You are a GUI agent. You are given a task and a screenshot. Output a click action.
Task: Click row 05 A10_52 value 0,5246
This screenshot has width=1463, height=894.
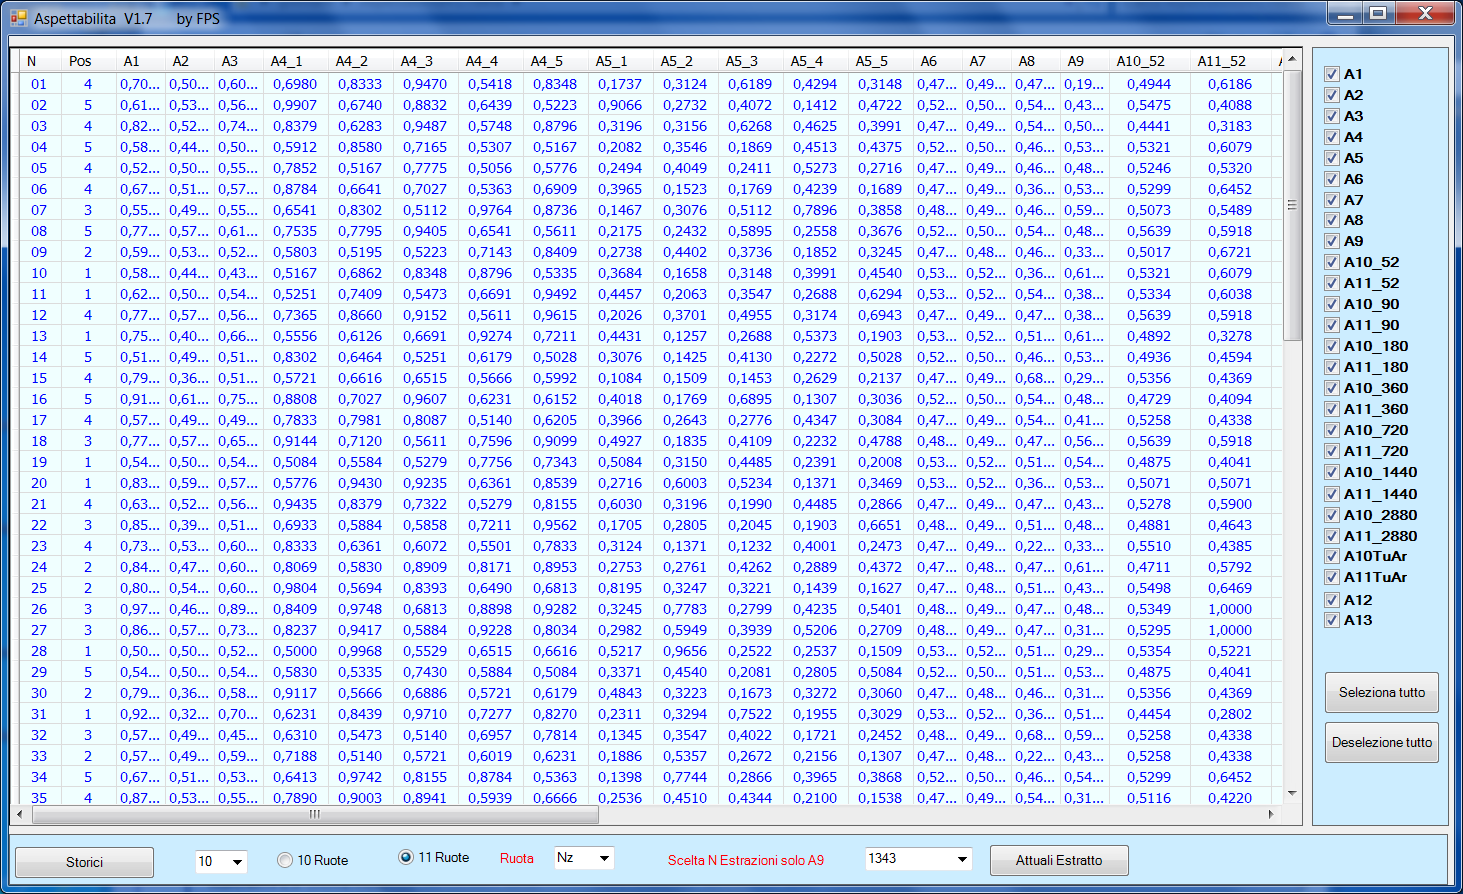(1149, 168)
